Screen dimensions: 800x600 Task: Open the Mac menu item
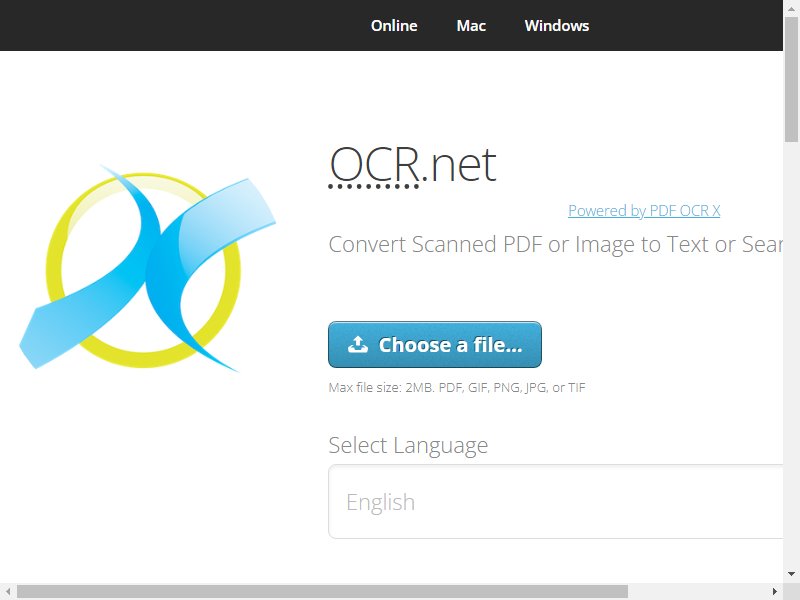tap(471, 26)
